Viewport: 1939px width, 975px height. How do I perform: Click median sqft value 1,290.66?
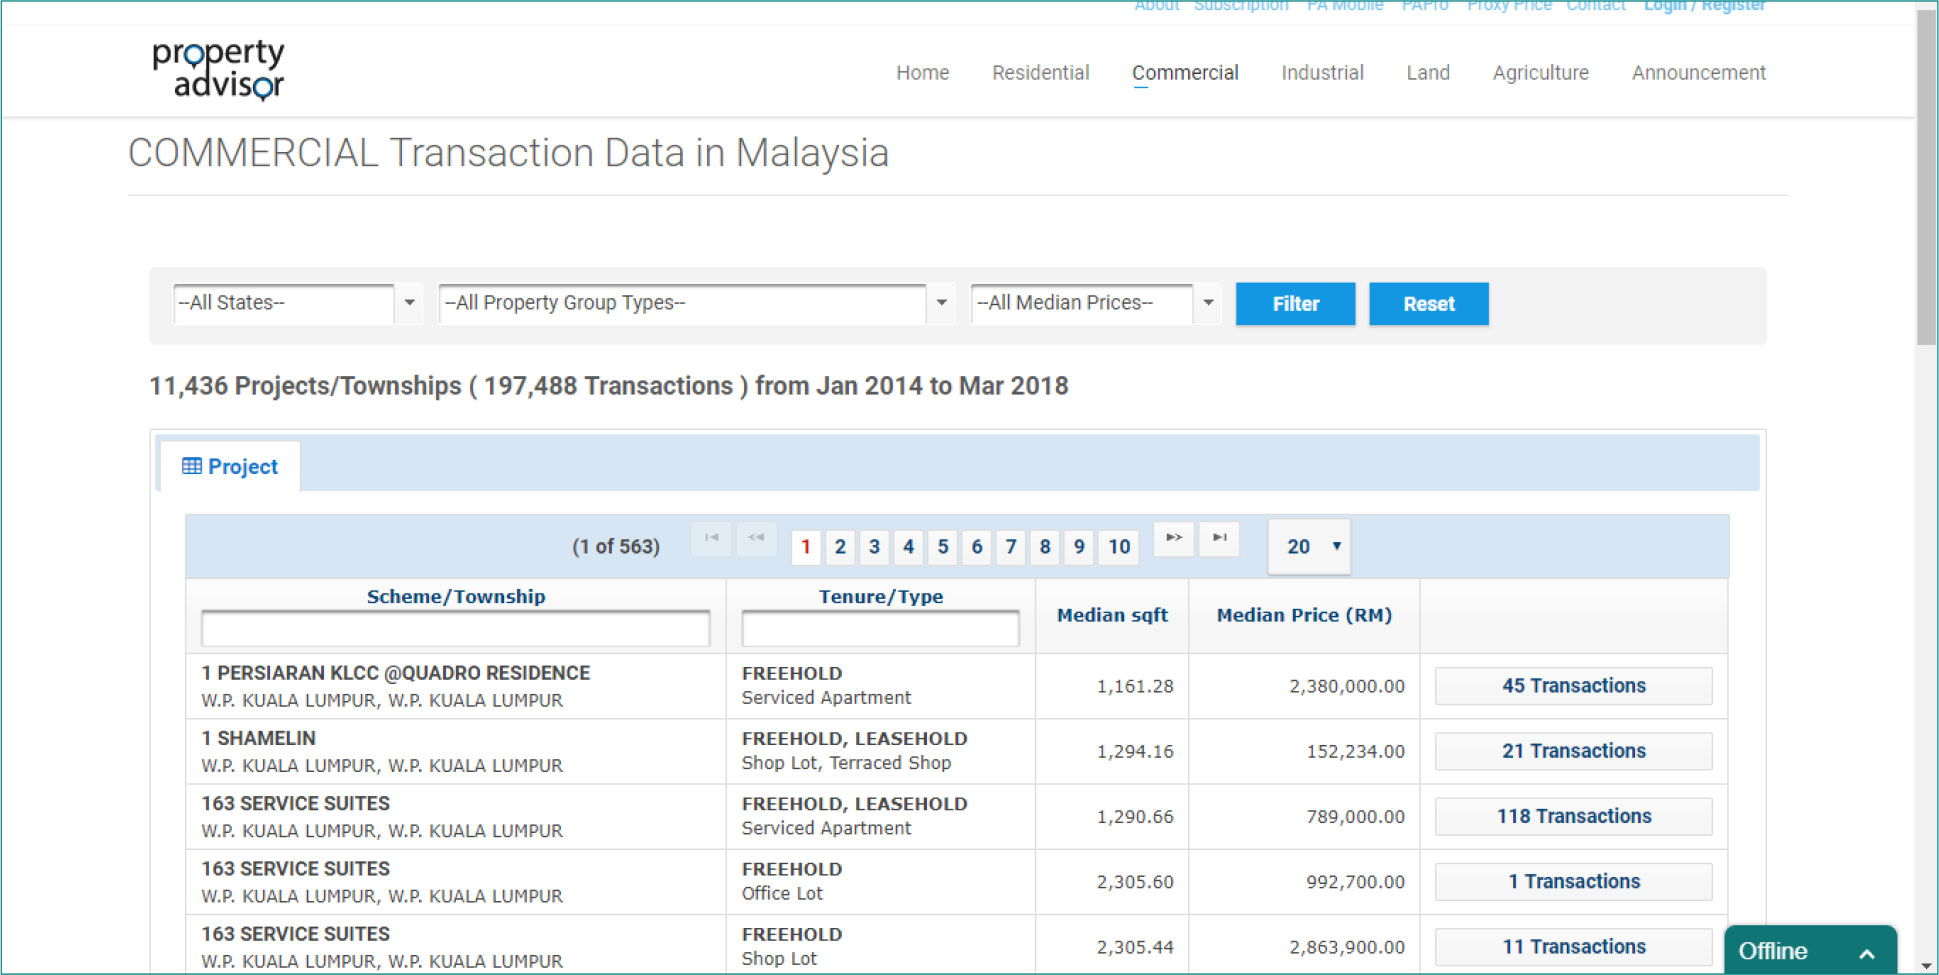point(1135,816)
